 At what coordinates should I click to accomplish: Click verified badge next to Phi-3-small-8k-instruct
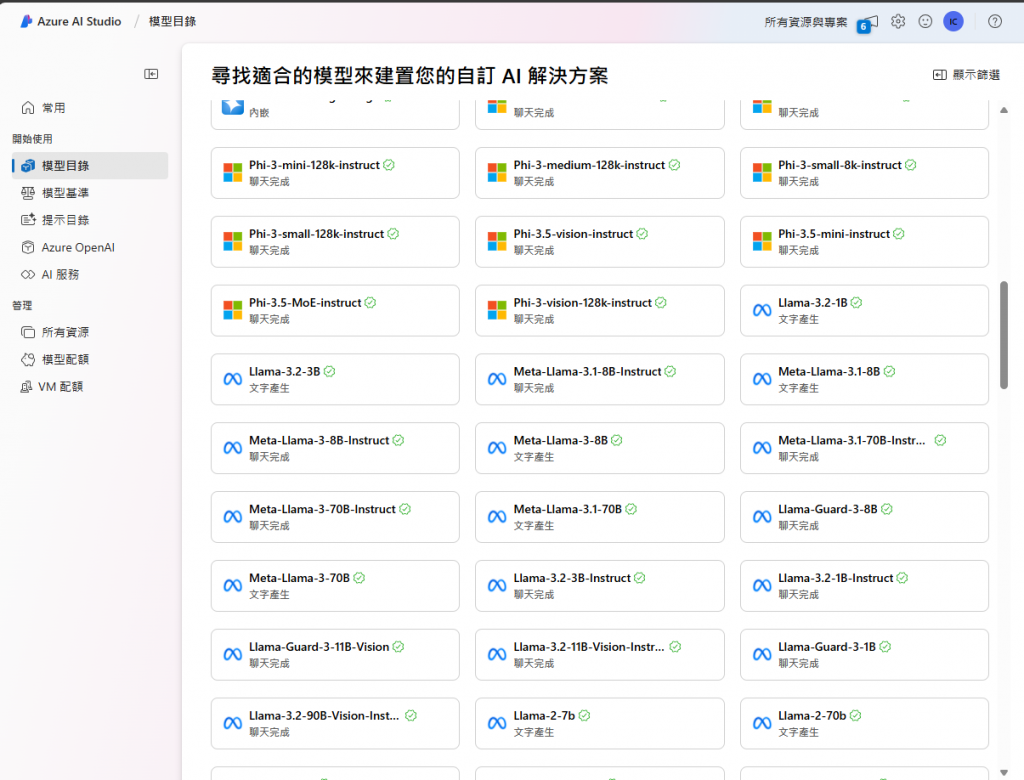point(911,165)
